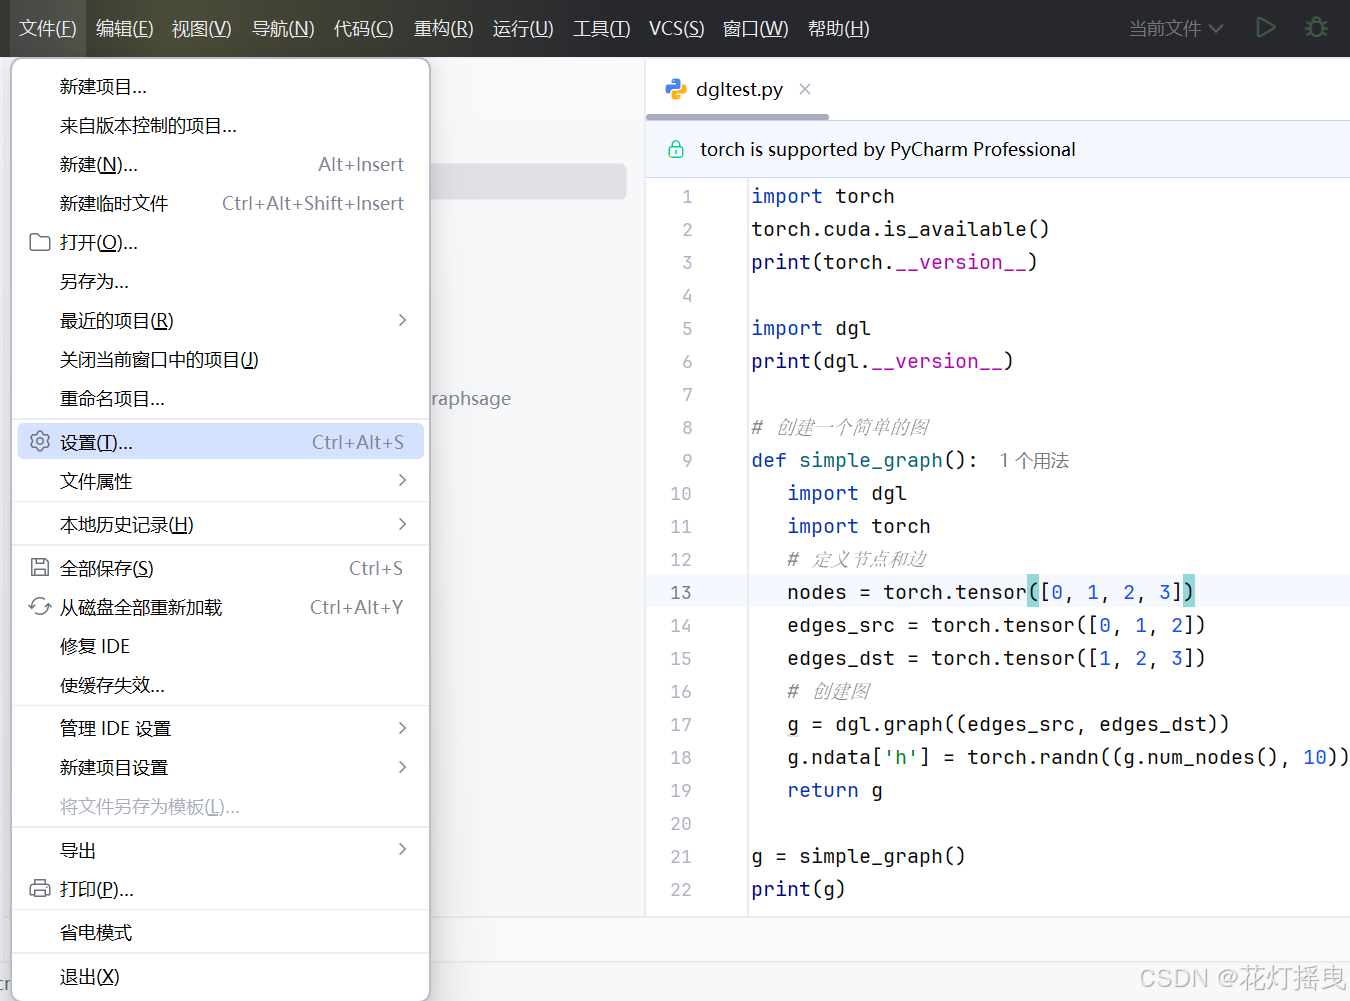Click the 'import torch' code on line 1

(x=823, y=196)
